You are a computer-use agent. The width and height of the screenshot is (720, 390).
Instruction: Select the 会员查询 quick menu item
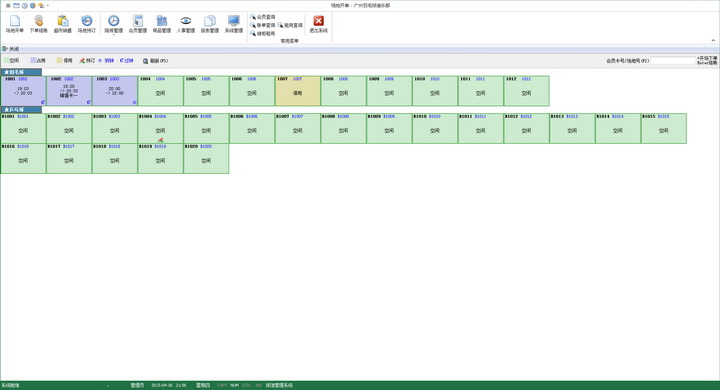tap(263, 17)
